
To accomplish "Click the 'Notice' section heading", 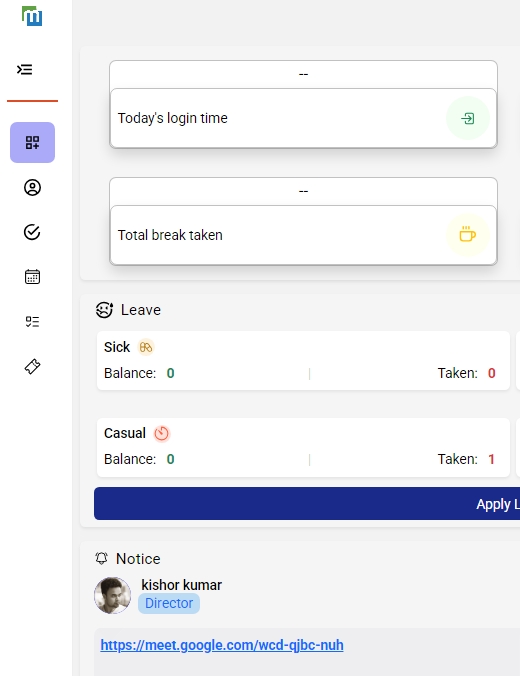I will (x=138, y=559).
